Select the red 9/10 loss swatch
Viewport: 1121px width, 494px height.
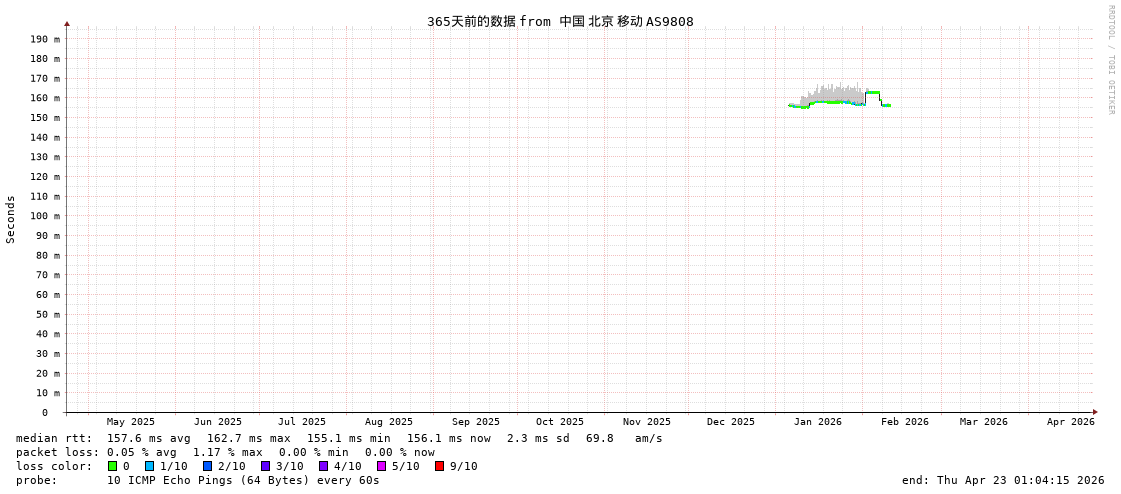pyautogui.click(x=439, y=466)
